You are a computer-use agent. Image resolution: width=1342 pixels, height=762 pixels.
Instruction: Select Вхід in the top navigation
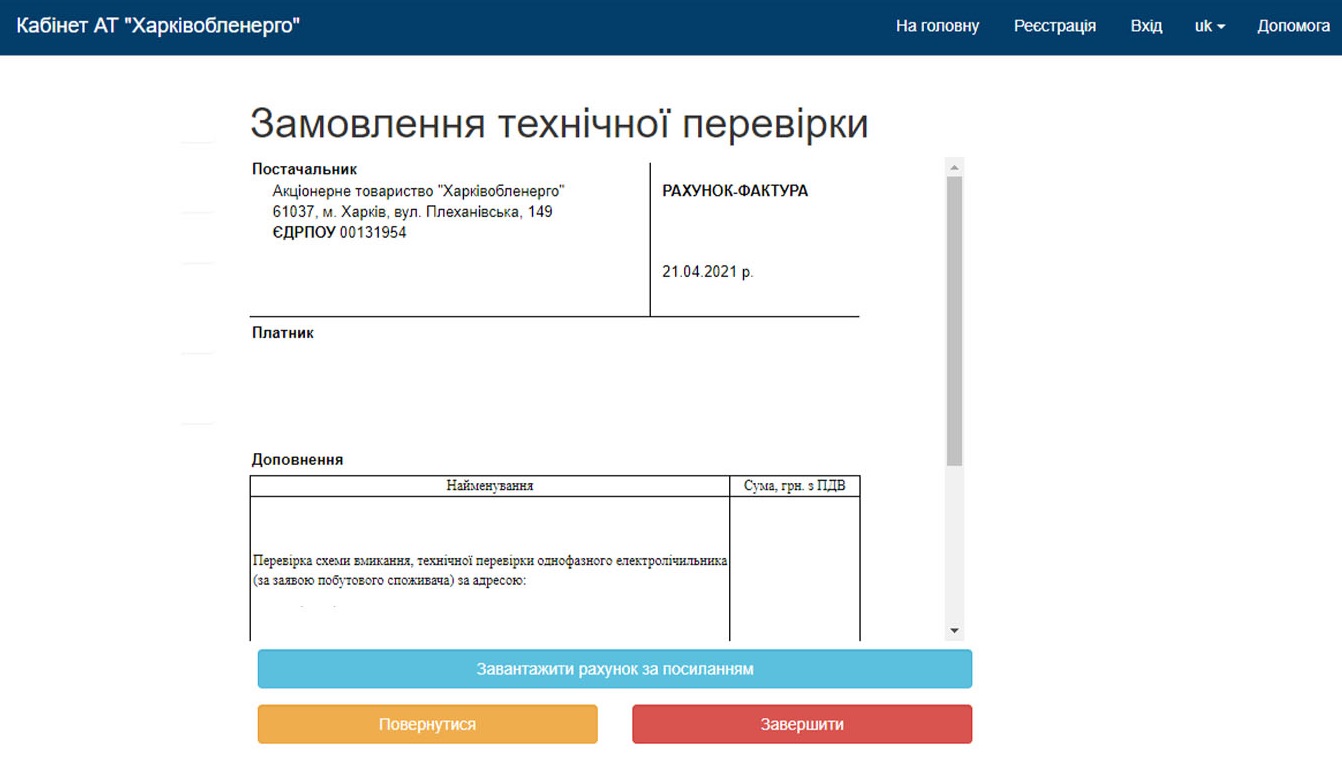point(1144,25)
